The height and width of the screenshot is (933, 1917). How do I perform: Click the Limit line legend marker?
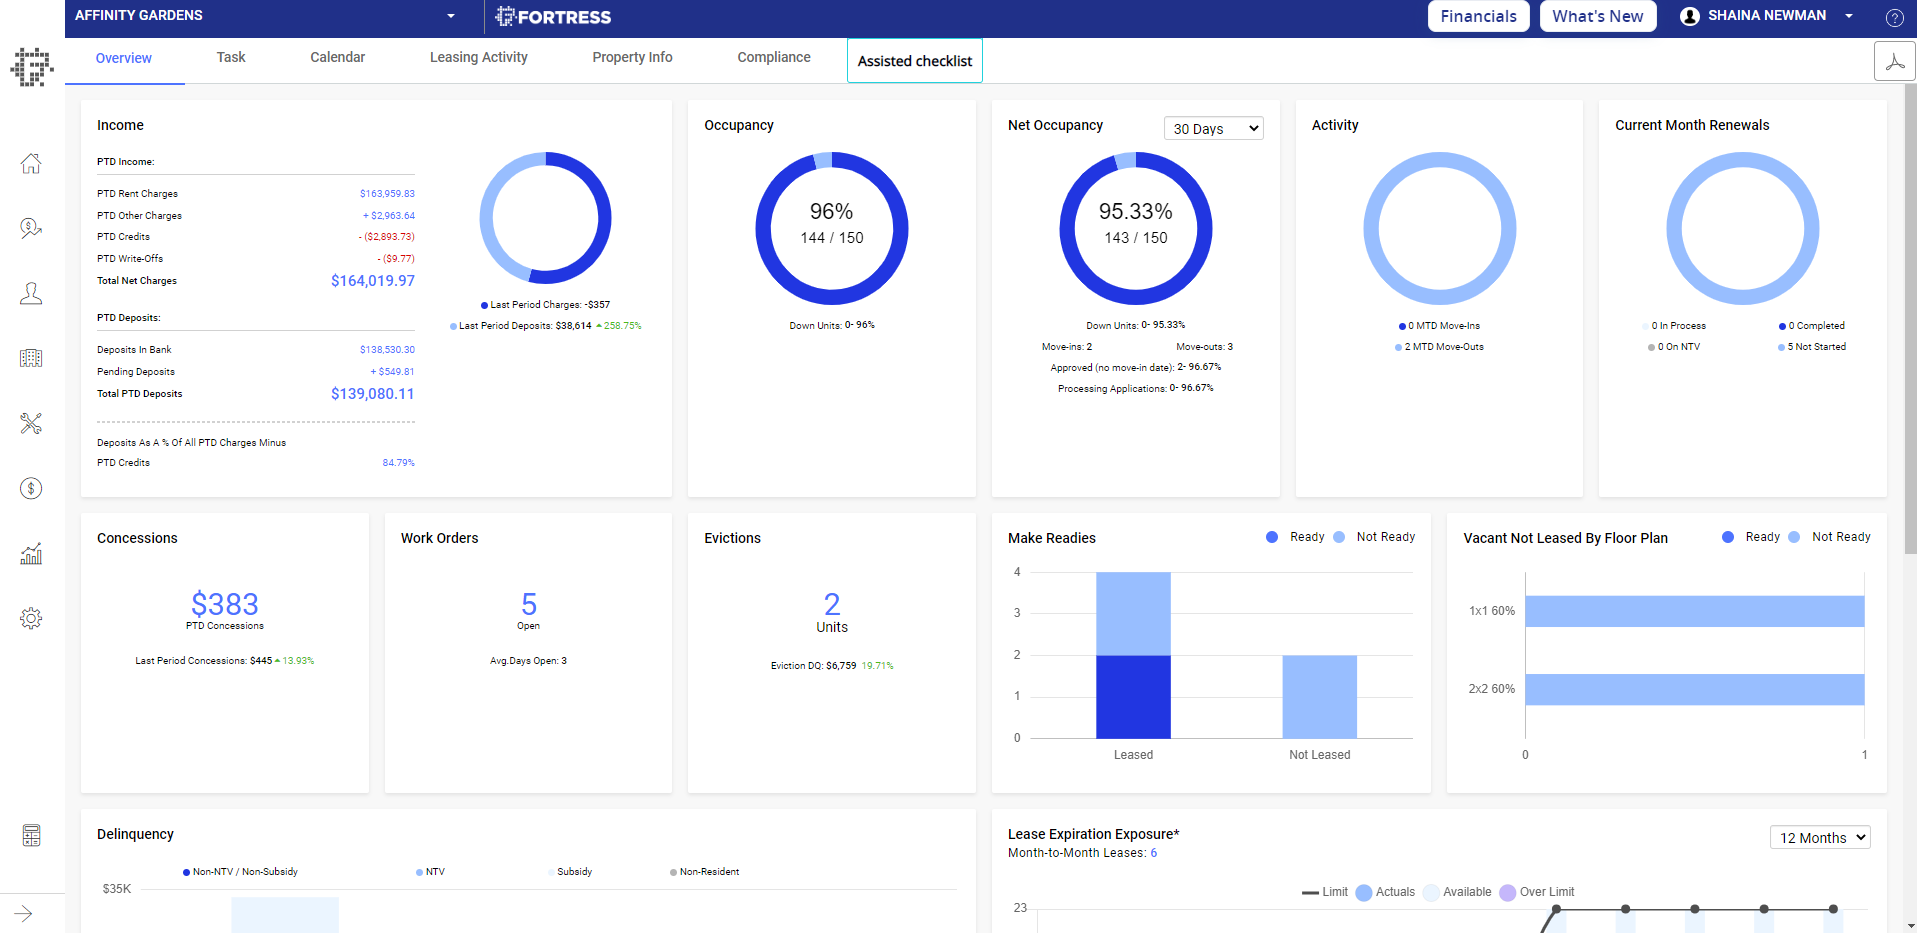coord(1310,892)
